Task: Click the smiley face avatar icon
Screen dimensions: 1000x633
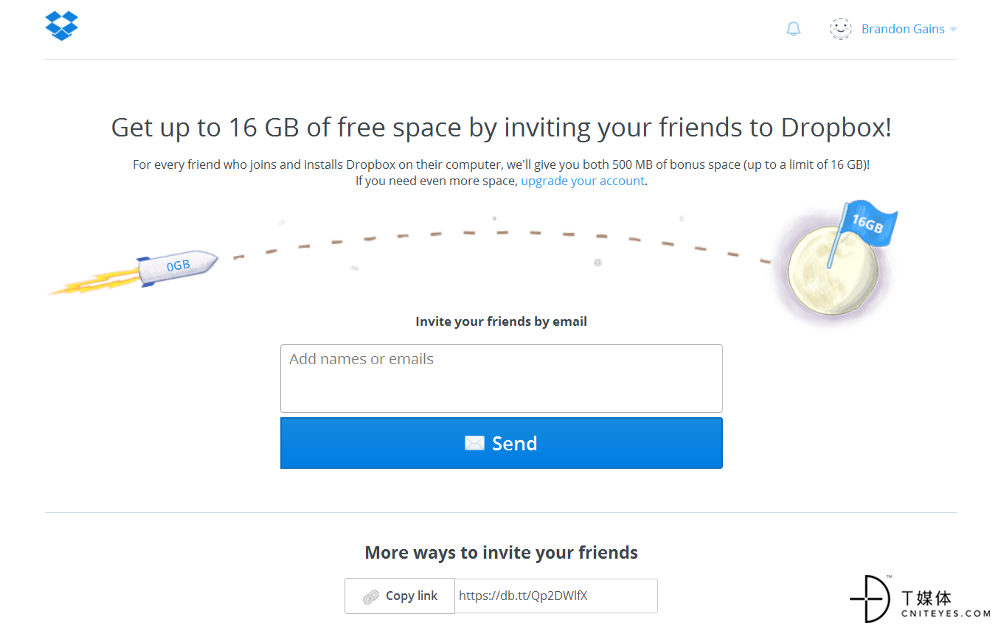Action: pyautogui.click(x=840, y=29)
